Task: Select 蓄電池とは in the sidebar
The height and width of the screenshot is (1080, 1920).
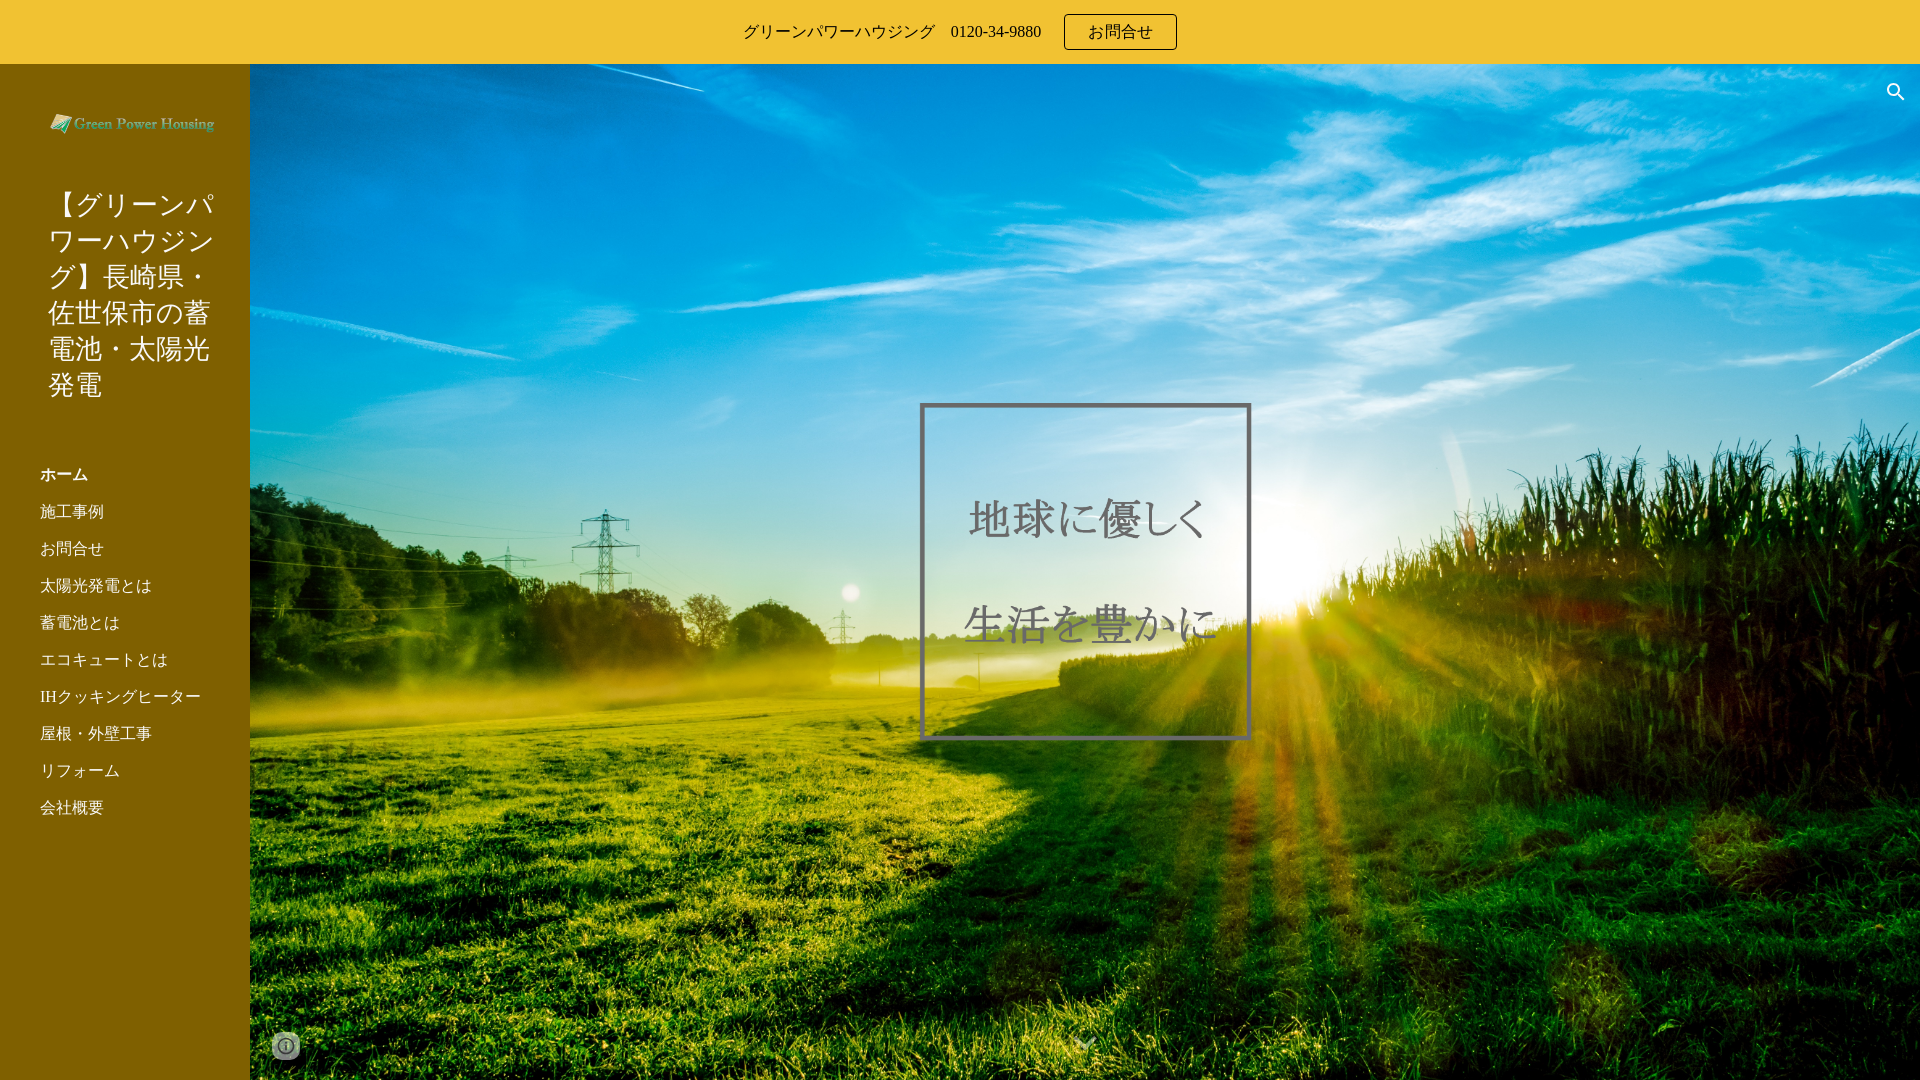Action: tap(80, 623)
